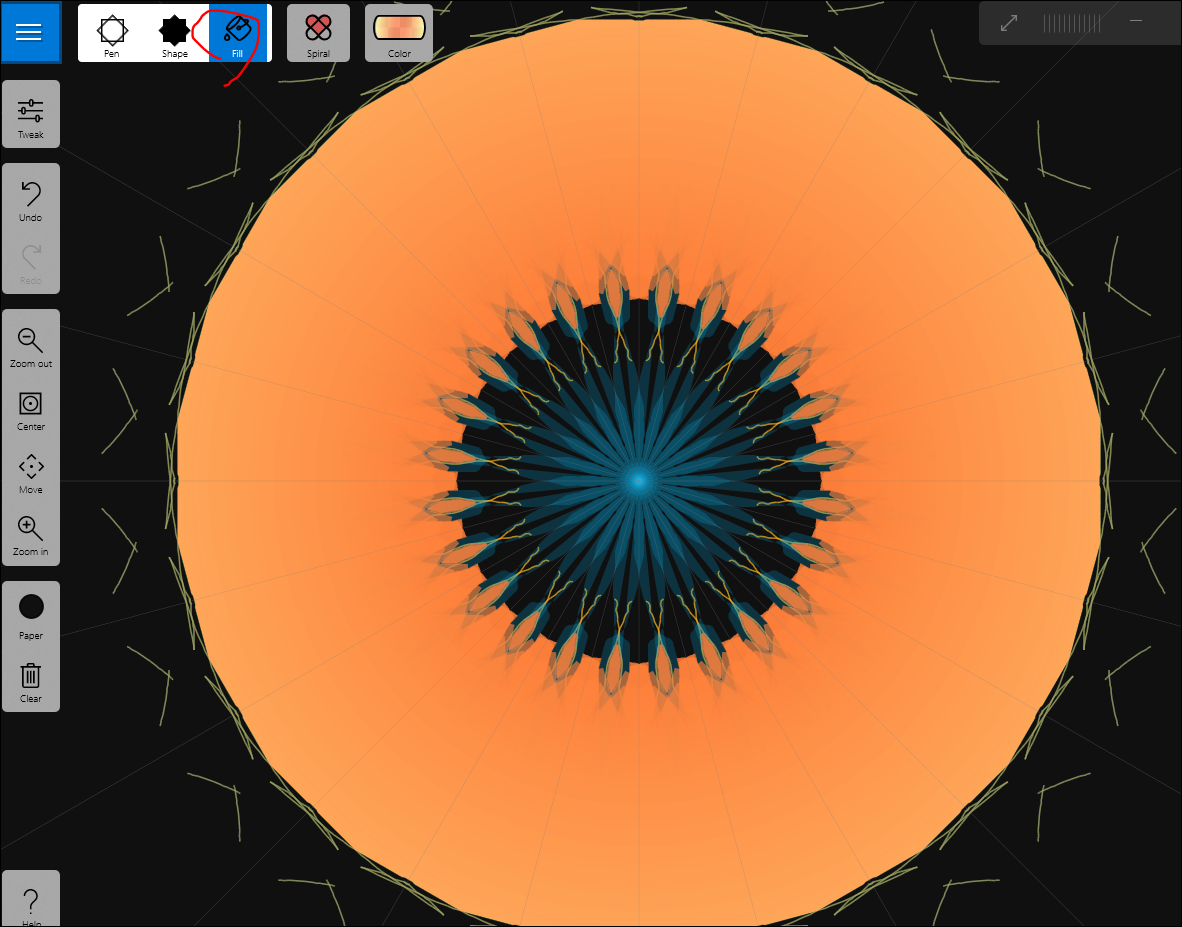Select the Fill bucket tool
The image size is (1182, 927).
point(237,34)
